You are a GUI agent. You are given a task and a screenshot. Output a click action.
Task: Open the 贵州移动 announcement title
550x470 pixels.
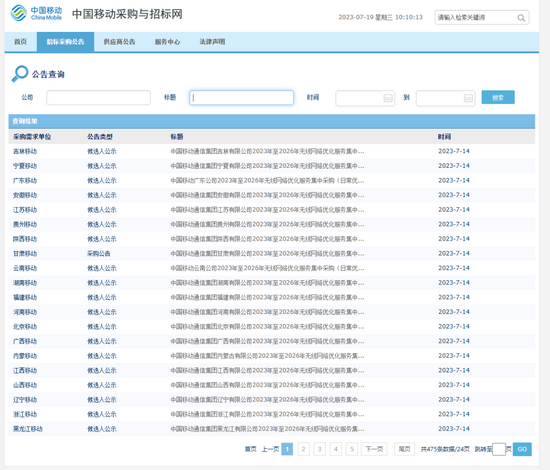[x=267, y=224]
